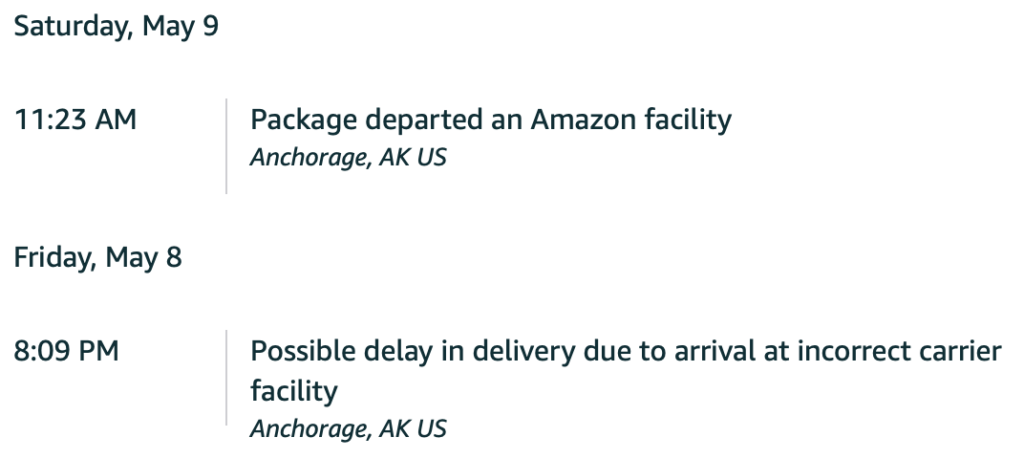Select the 11:23 AM timestamp
This screenshot has width=1024, height=459.
[x=75, y=119]
